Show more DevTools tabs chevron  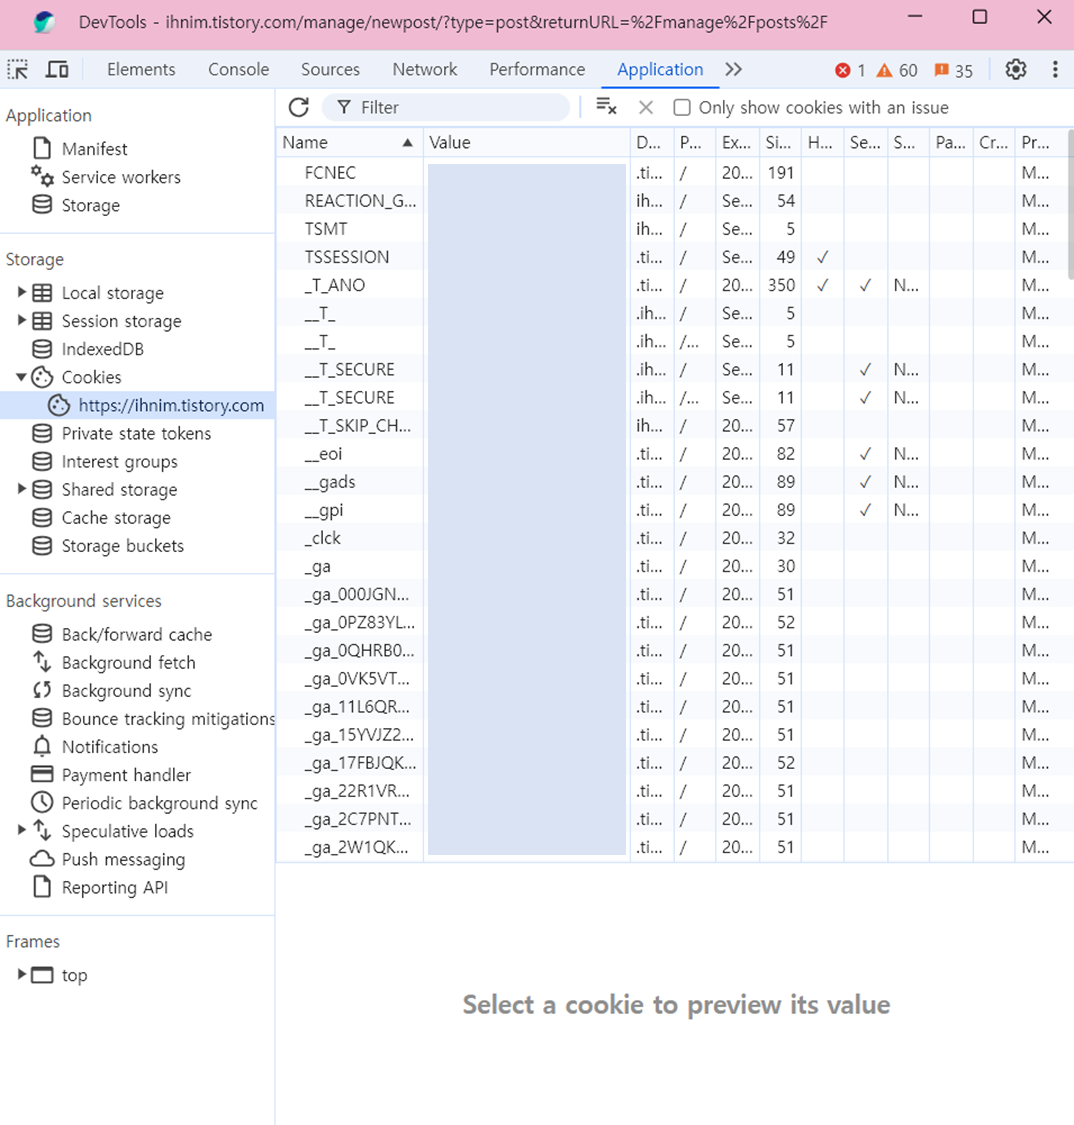[x=733, y=70]
